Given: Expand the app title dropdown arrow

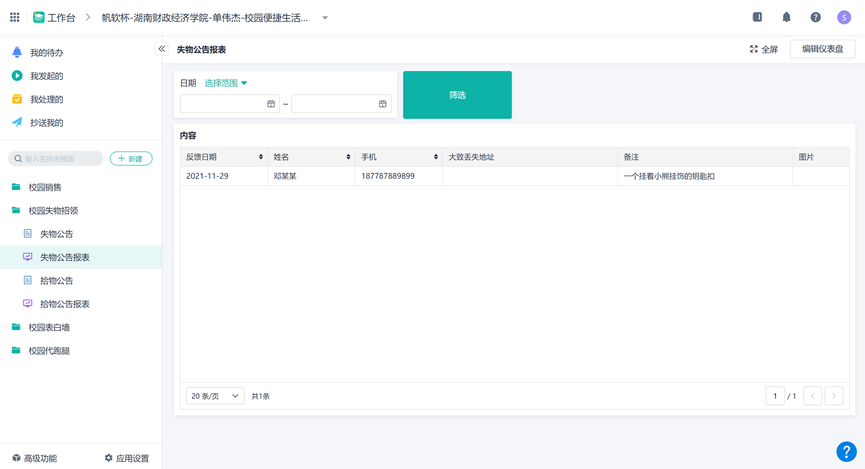Looking at the screenshot, I should click(x=325, y=18).
